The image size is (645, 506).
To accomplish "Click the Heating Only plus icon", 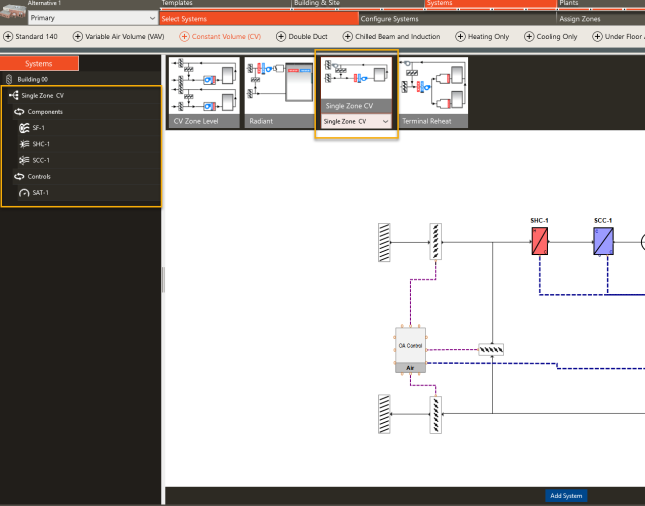I will (460, 37).
